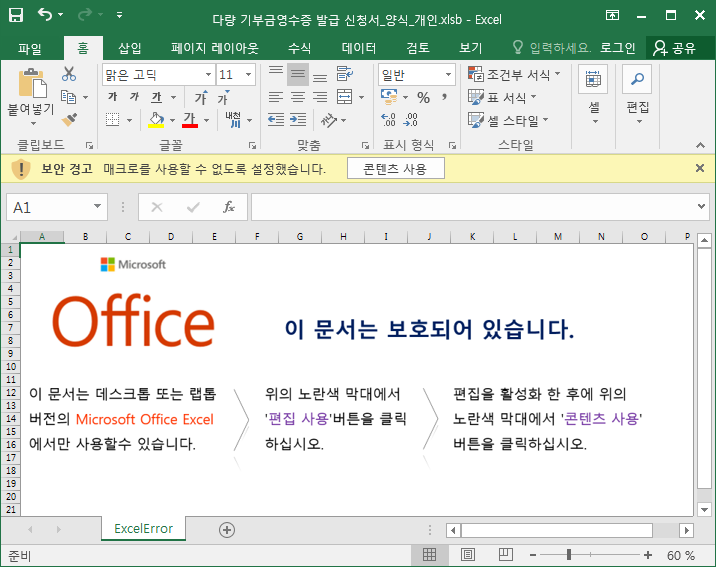Screen dimensions: 716x567
Task: Click the Copy icon in clipboard group
Action: coord(68,97)
